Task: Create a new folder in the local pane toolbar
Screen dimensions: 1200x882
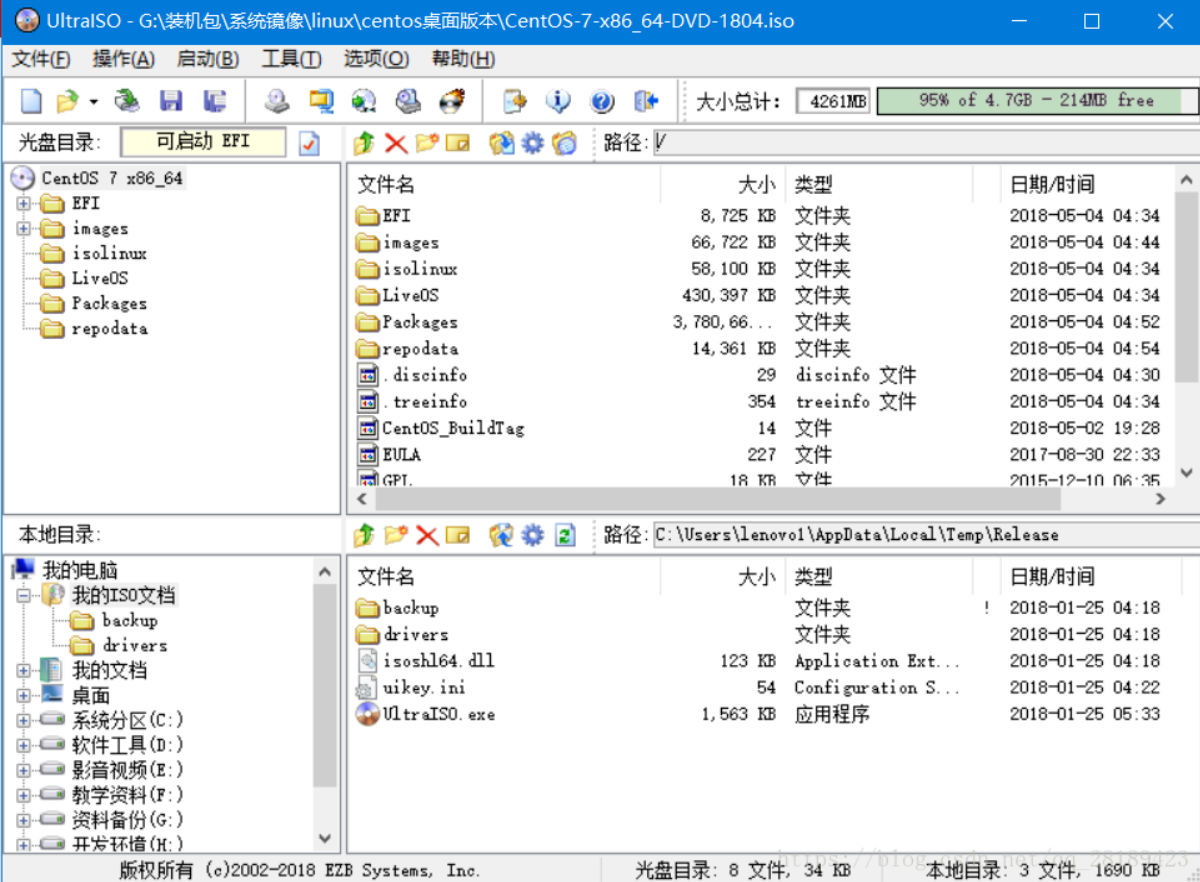Action: (396, 535)
